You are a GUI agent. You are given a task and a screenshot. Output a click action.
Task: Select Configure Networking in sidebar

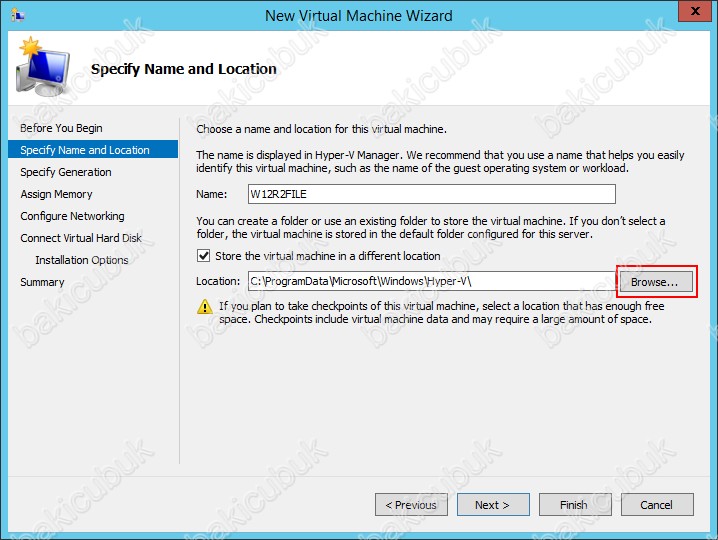pos(72,216)
